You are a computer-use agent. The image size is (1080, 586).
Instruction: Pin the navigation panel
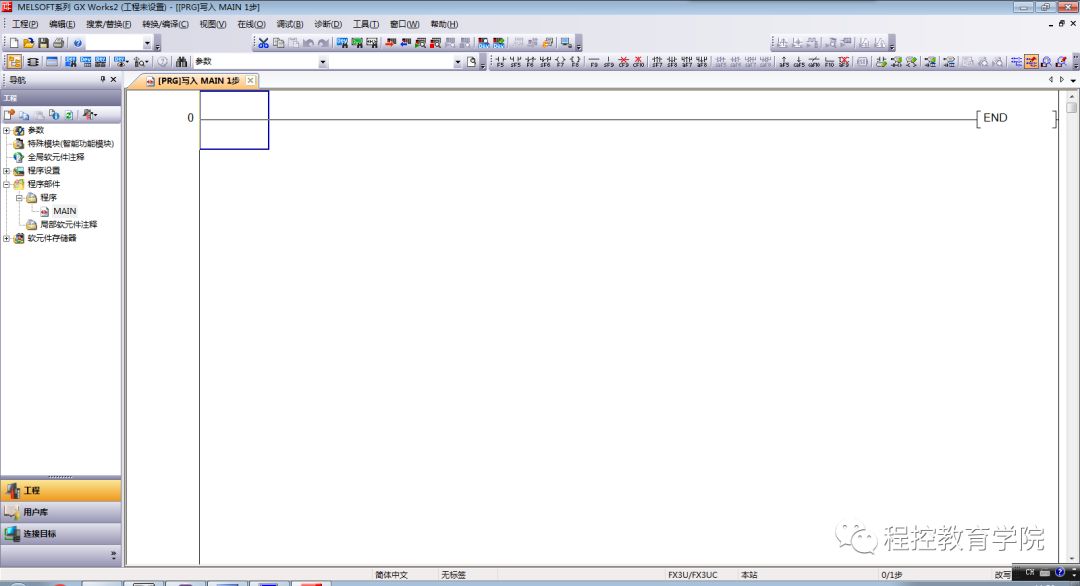(103, 79)
